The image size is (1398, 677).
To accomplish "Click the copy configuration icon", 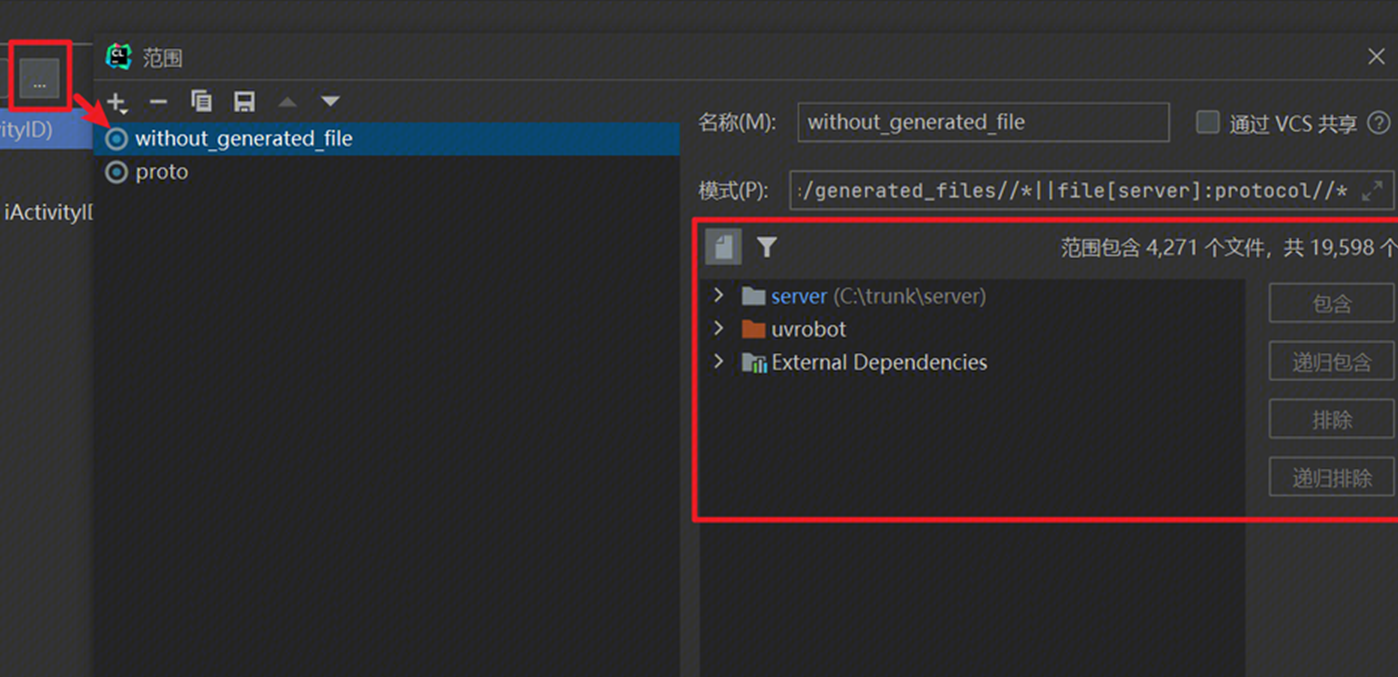I will tap(201, 102).
